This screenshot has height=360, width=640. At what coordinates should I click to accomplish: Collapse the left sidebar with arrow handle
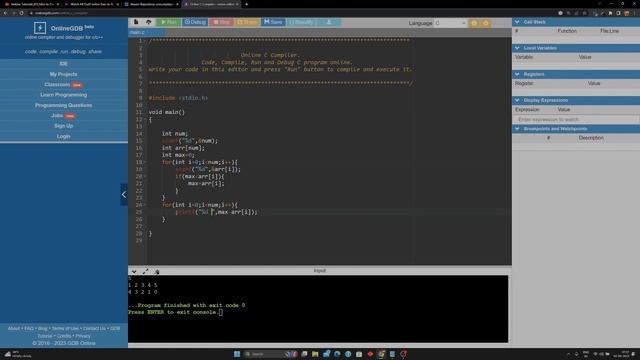coord(124,195)
